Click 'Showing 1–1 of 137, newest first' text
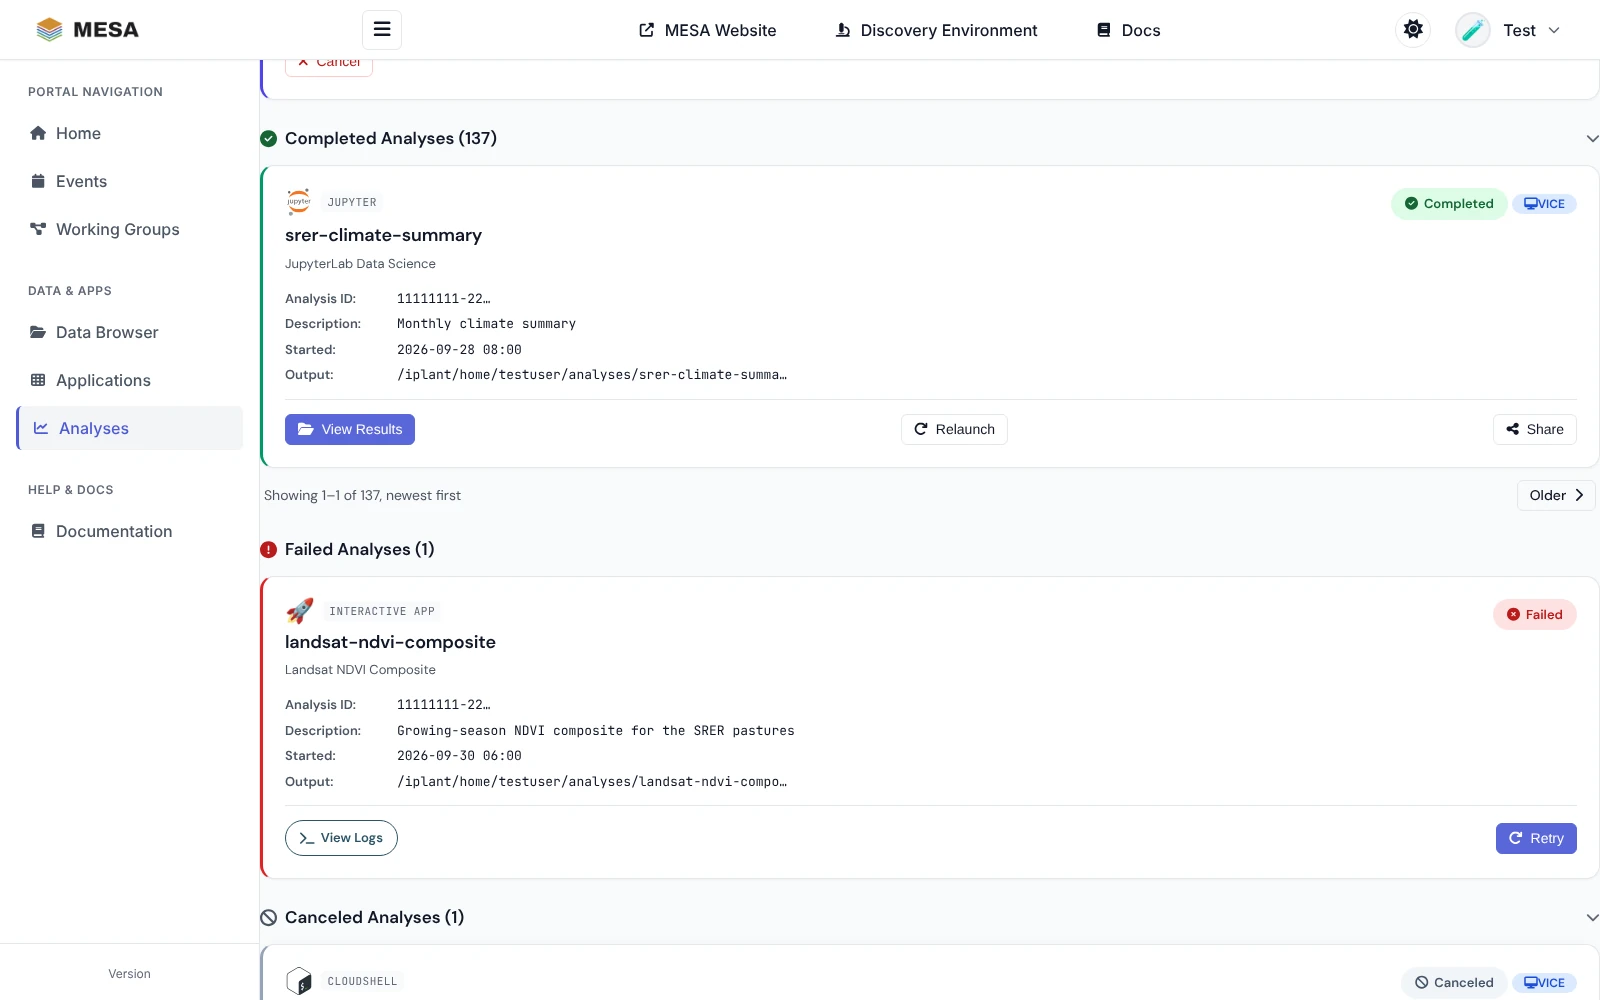This screenshot has width=1600, height=1000. (x=362, y=496)
